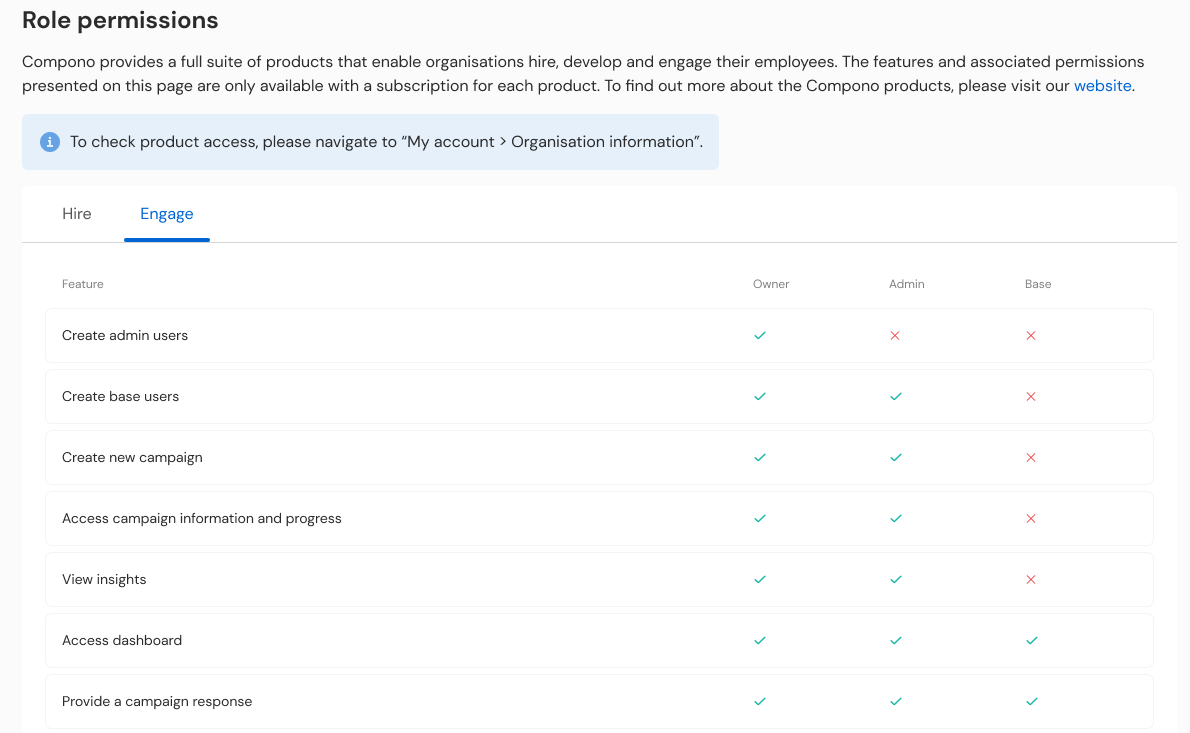Click the Access dashboard feature row
Viewport: 1190px width, 733px height.
click(600, 640)
